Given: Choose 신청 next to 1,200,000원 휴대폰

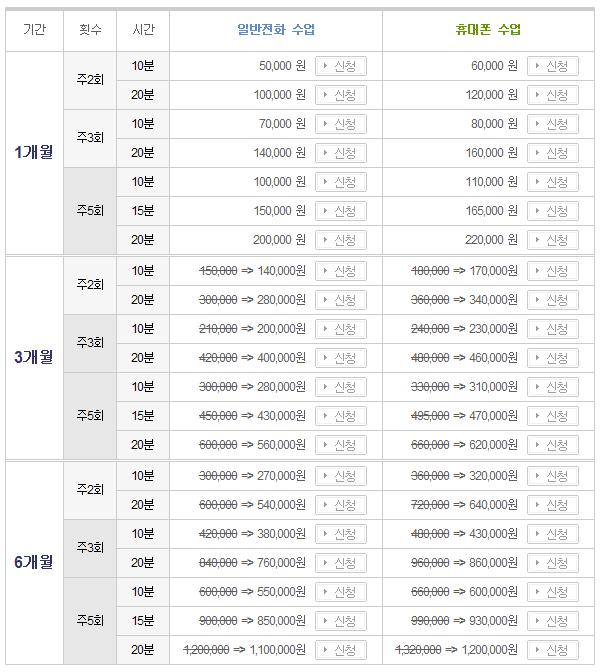Looking at the screenshot, I should tap(553, 650).
